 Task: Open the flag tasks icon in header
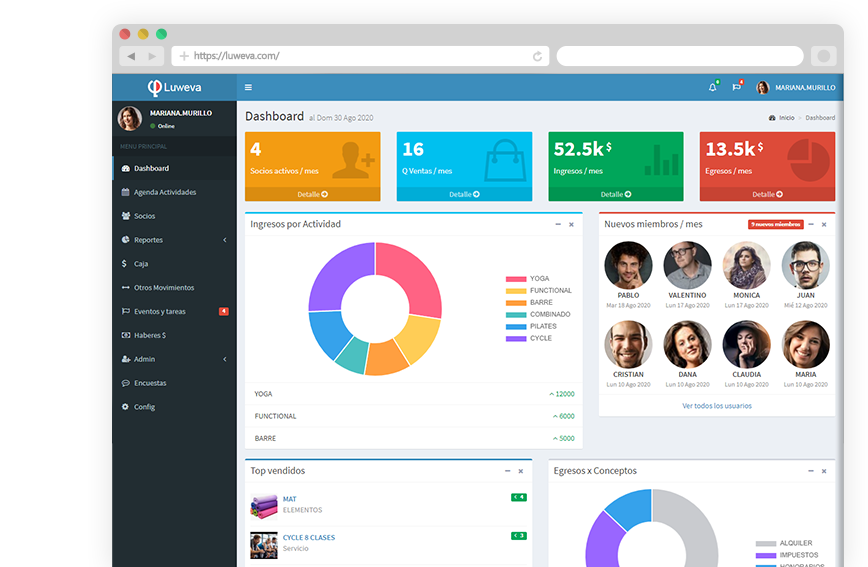click(x=736, y=87)
